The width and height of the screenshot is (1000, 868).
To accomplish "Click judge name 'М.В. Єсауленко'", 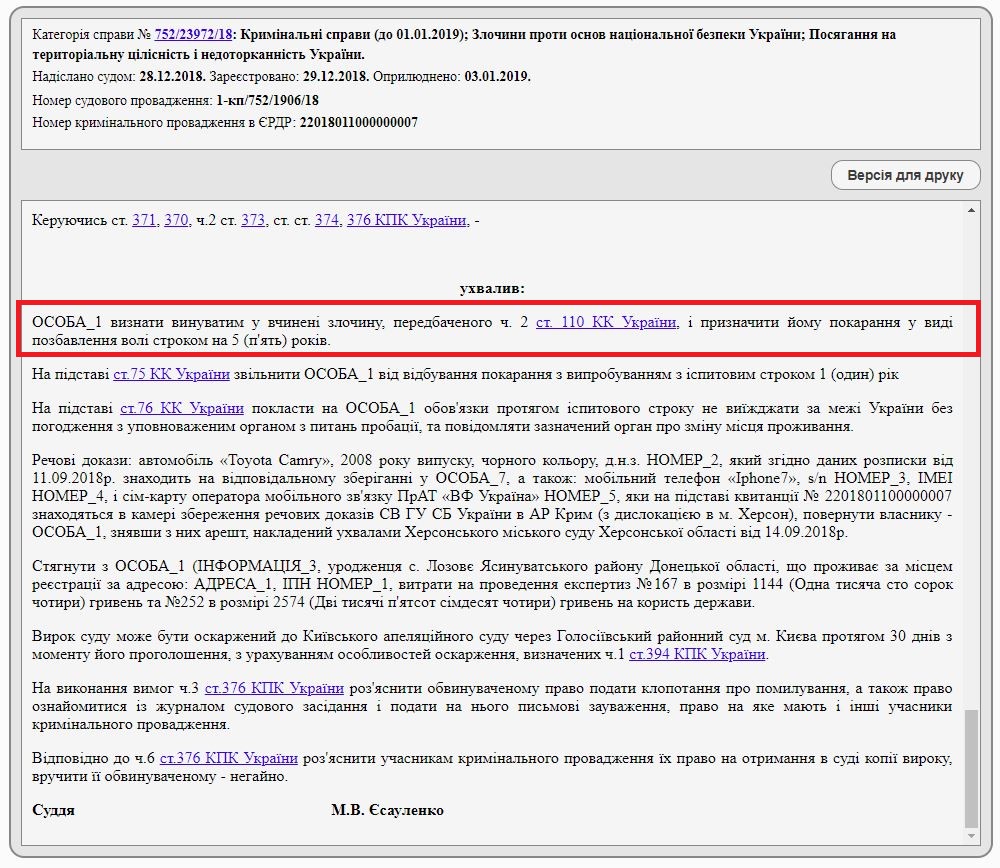I will 387,810.
